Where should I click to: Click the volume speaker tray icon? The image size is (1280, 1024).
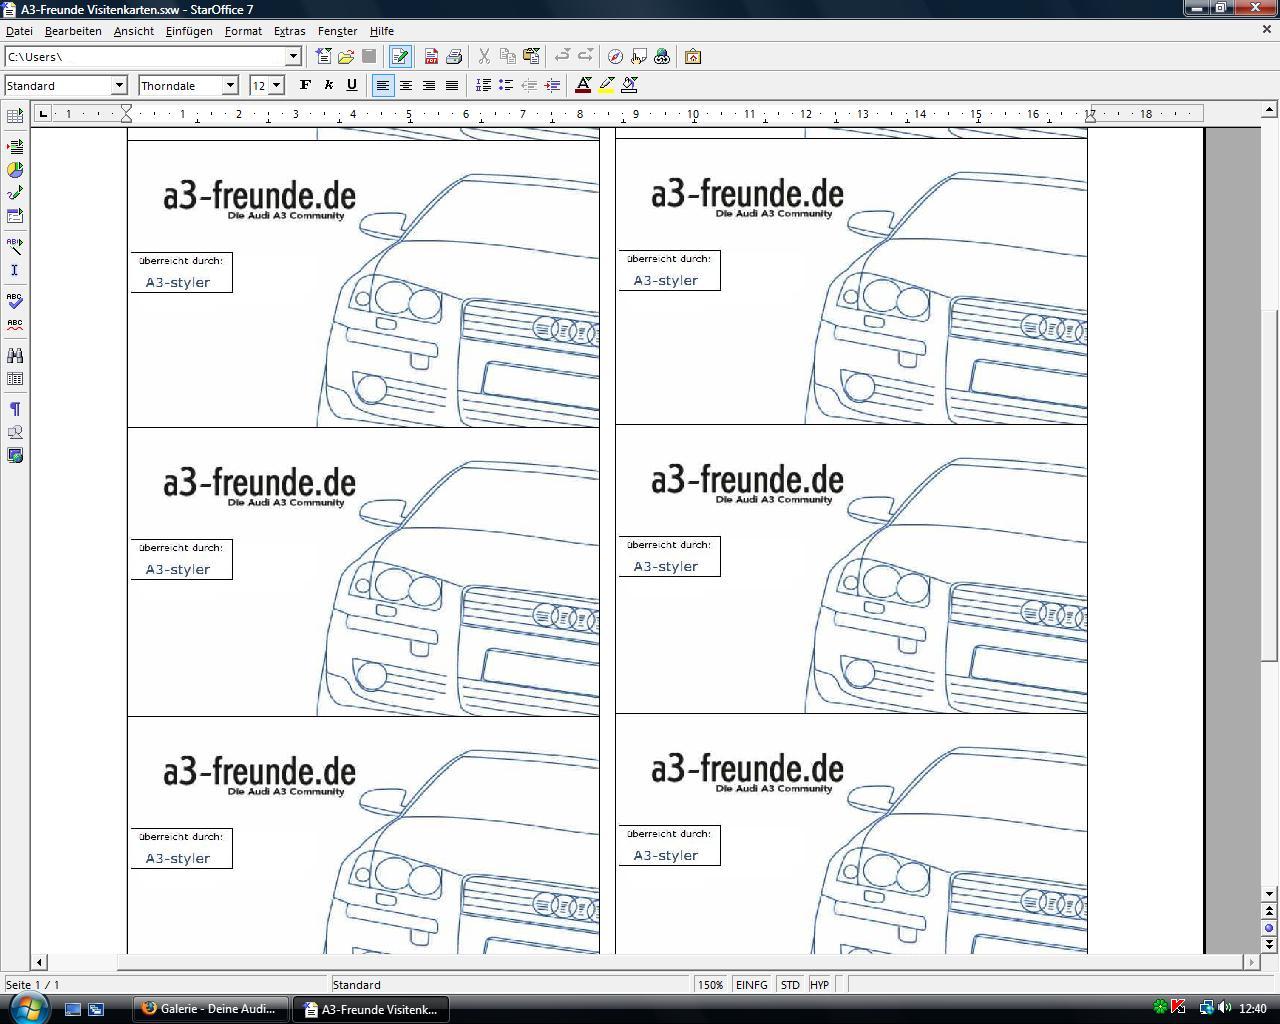pos(1224,1008)
